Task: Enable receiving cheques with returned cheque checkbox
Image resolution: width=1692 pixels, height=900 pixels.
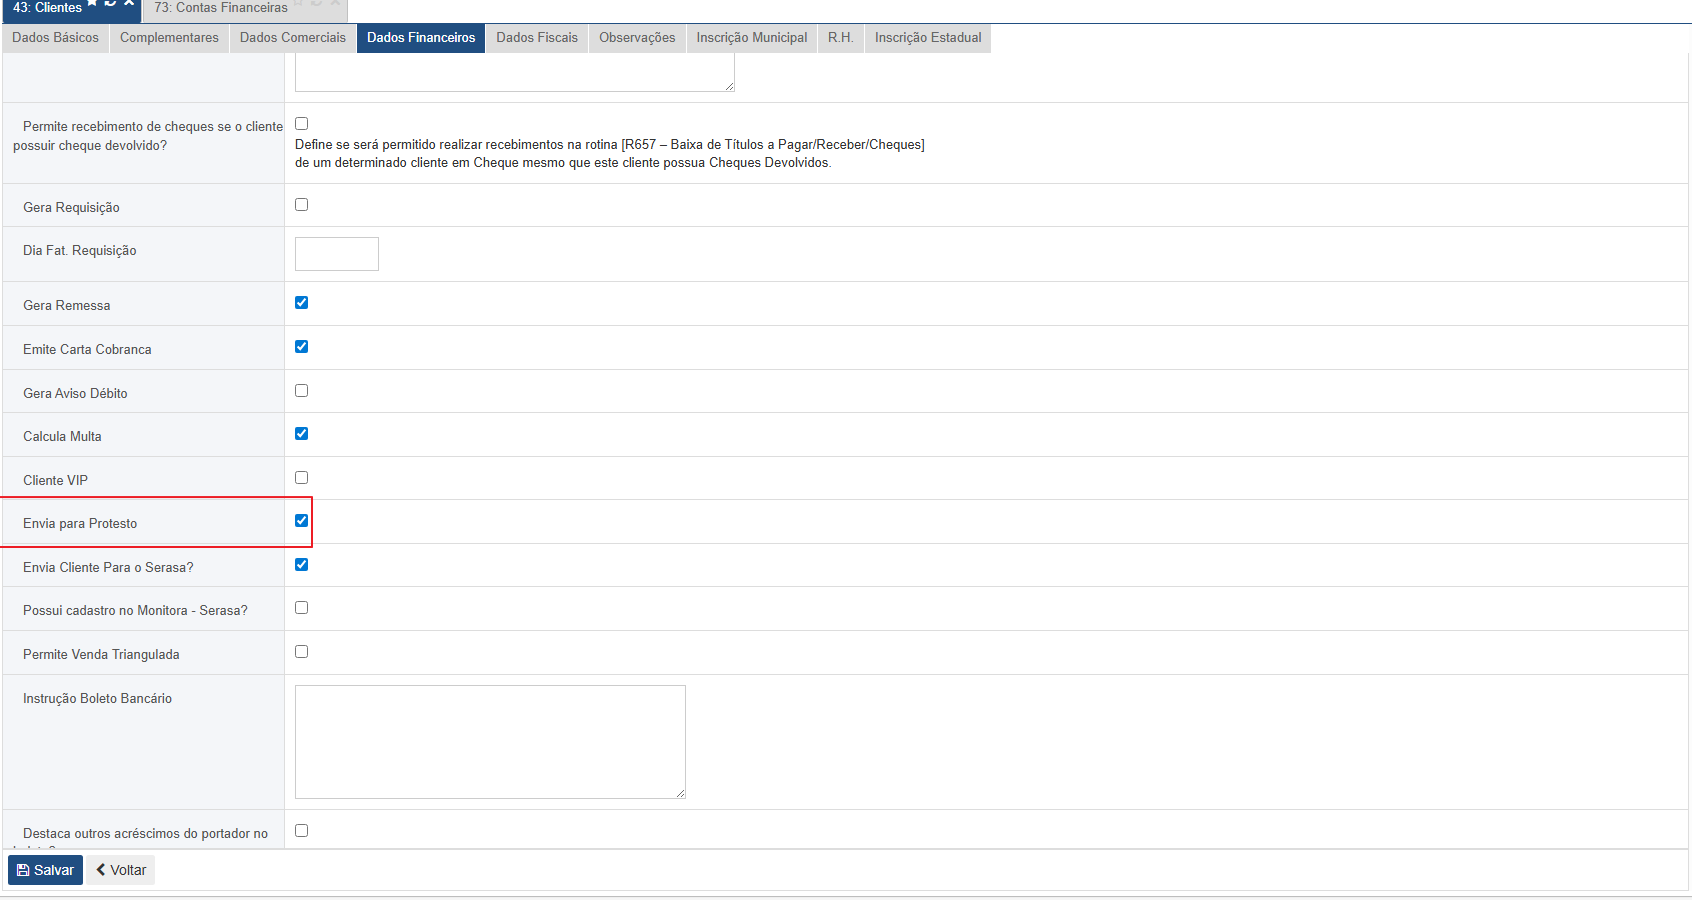Action: [301, 124]
